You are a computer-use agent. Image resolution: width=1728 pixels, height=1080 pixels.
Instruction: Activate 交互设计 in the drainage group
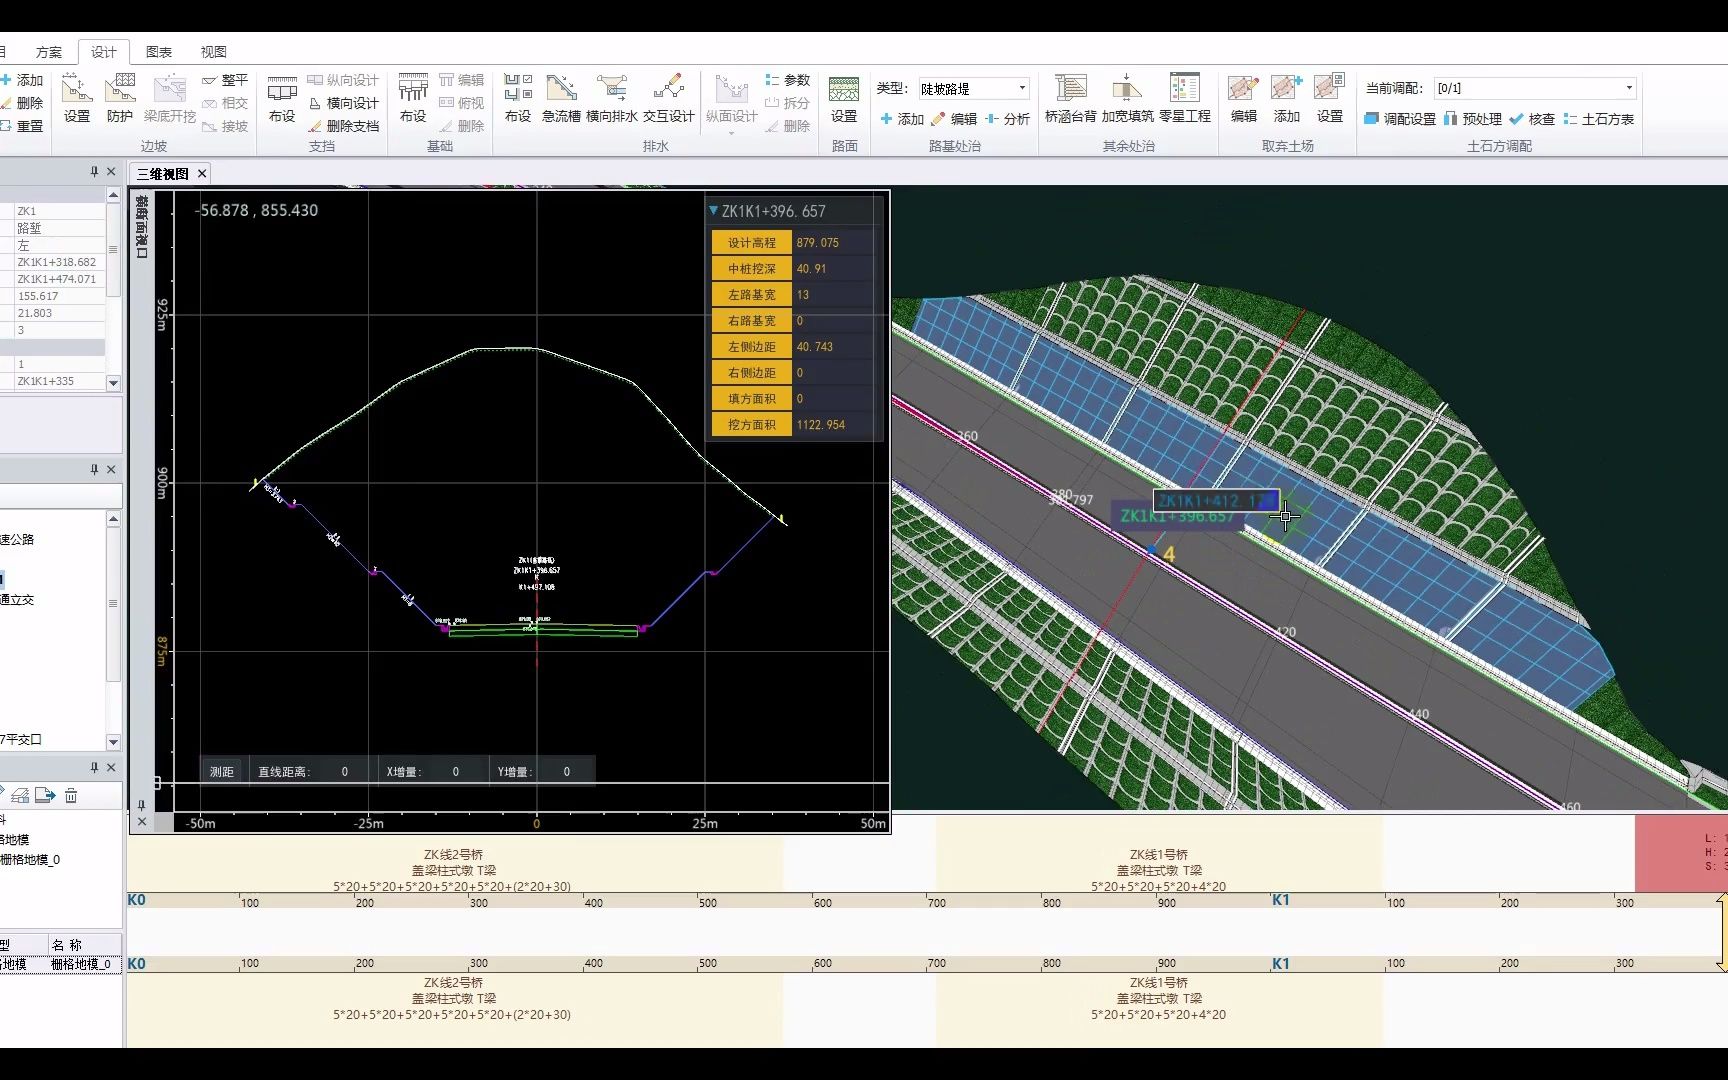[668, 100]
